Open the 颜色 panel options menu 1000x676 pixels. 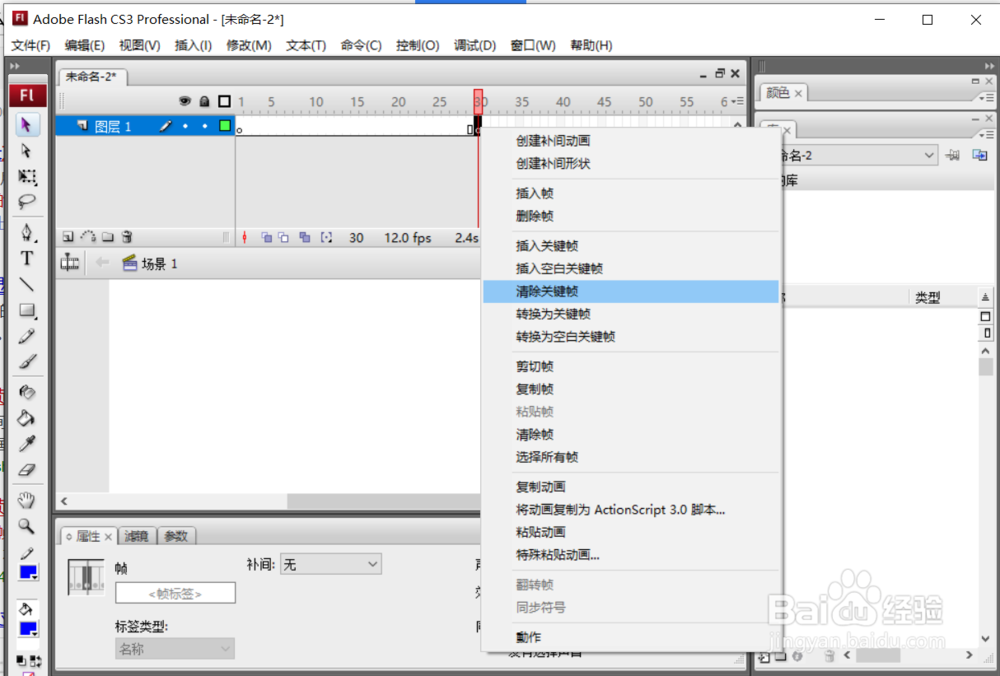pyautogui.click(x=987, y=98)
